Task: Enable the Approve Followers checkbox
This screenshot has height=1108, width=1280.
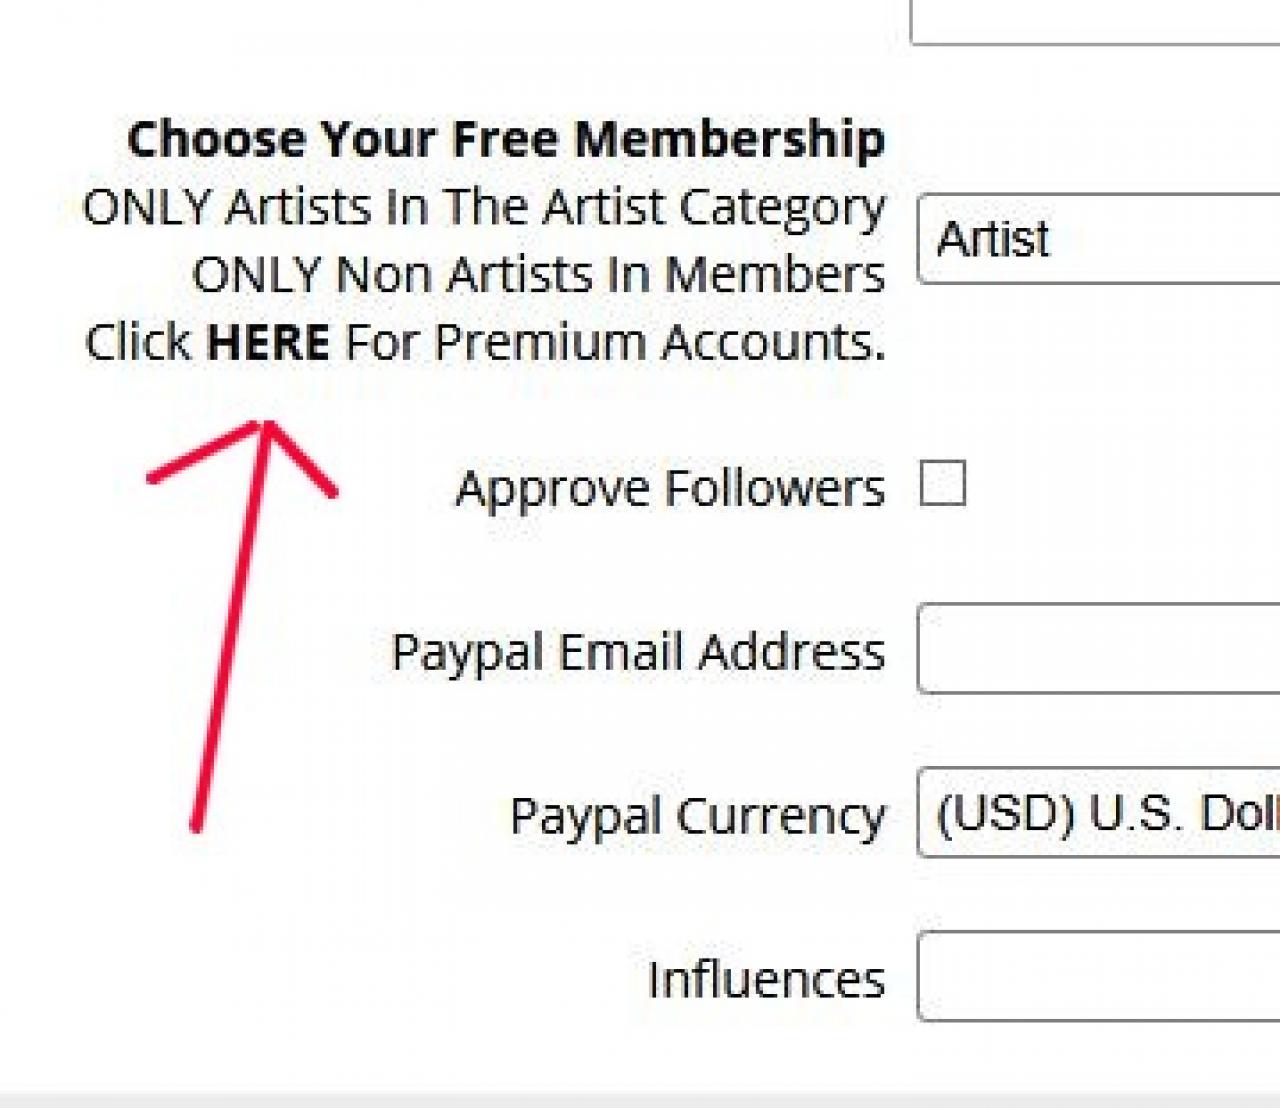Action: tap(942, 484)
